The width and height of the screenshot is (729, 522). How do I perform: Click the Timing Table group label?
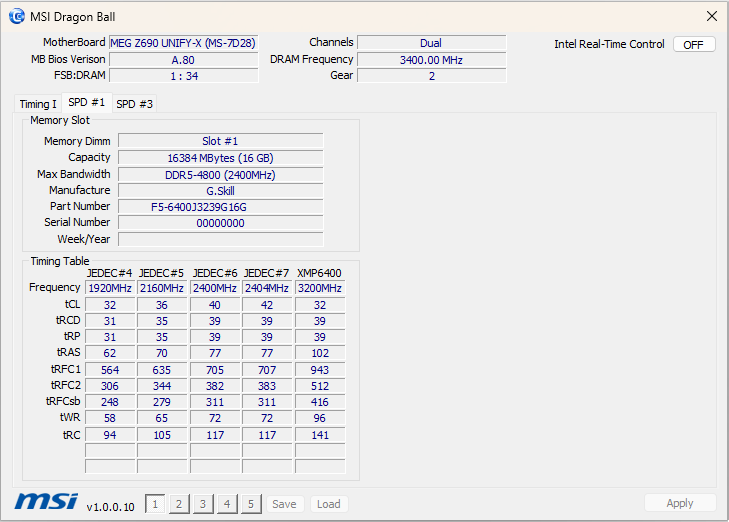click(x=60, y=261)
